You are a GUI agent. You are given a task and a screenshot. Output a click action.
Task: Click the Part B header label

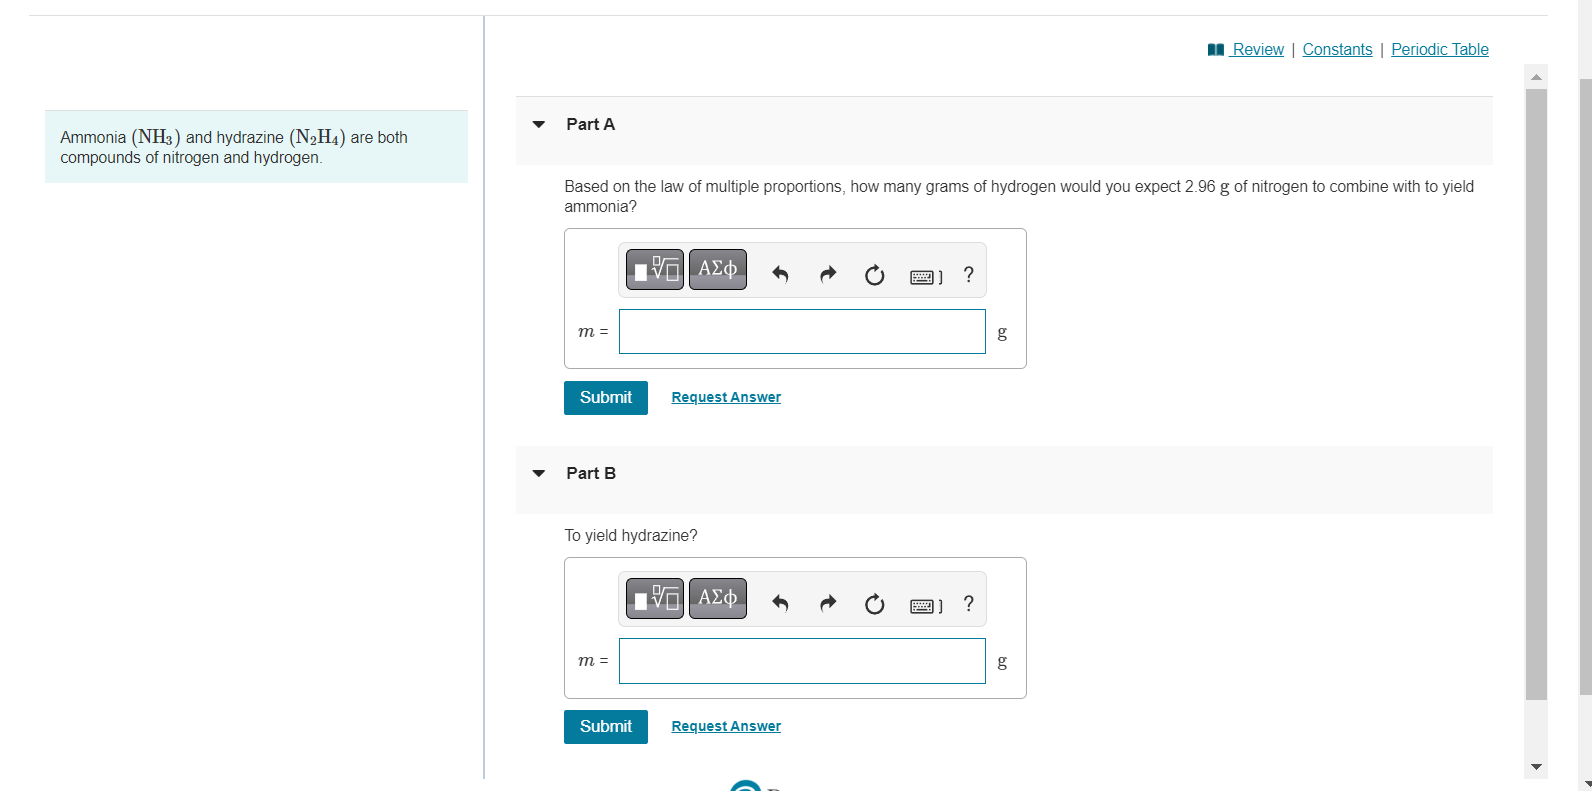click(x=591, y=473)
